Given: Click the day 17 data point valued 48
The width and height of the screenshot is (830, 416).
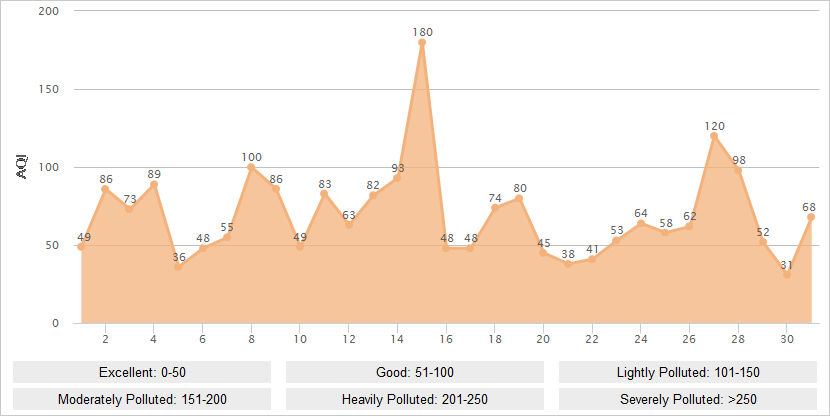Looking at the screenshot, I should click(x=470, y=248).
